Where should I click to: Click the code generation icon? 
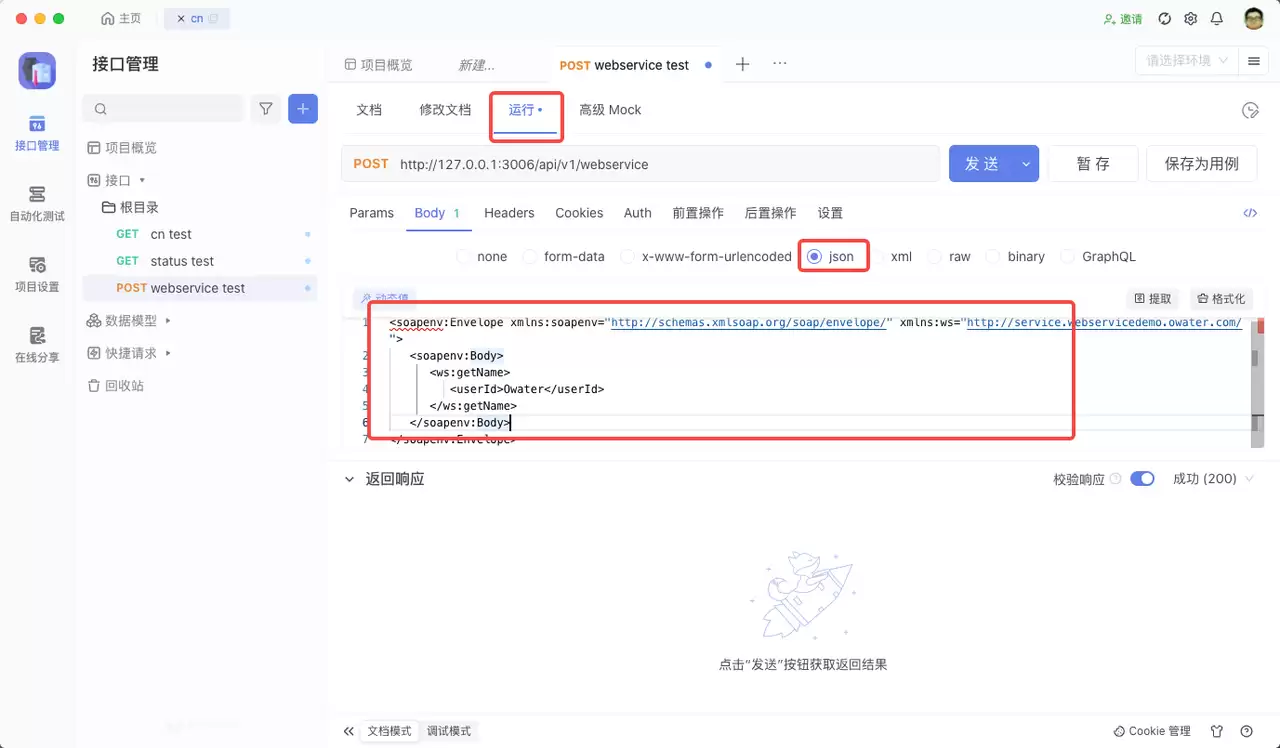[x=1249, y=213]
